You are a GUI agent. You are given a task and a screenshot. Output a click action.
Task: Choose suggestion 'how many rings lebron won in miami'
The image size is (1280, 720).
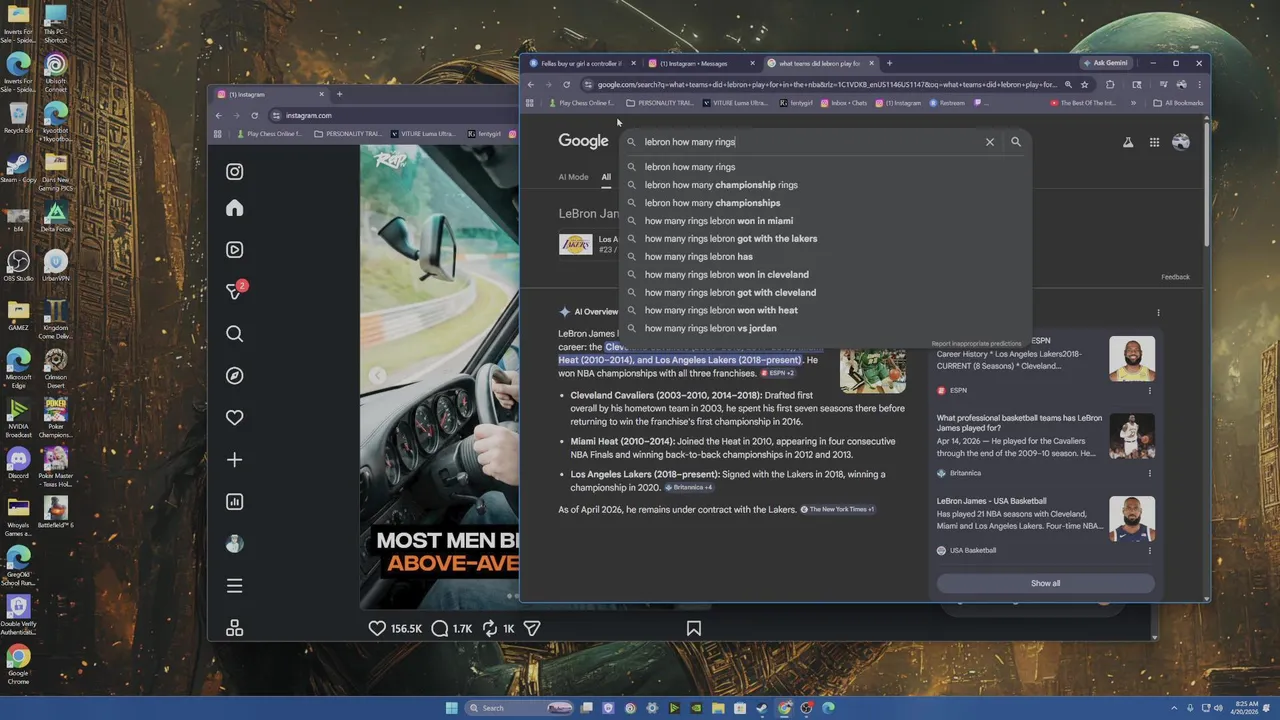pyautogui.click(x=825, y=221)
